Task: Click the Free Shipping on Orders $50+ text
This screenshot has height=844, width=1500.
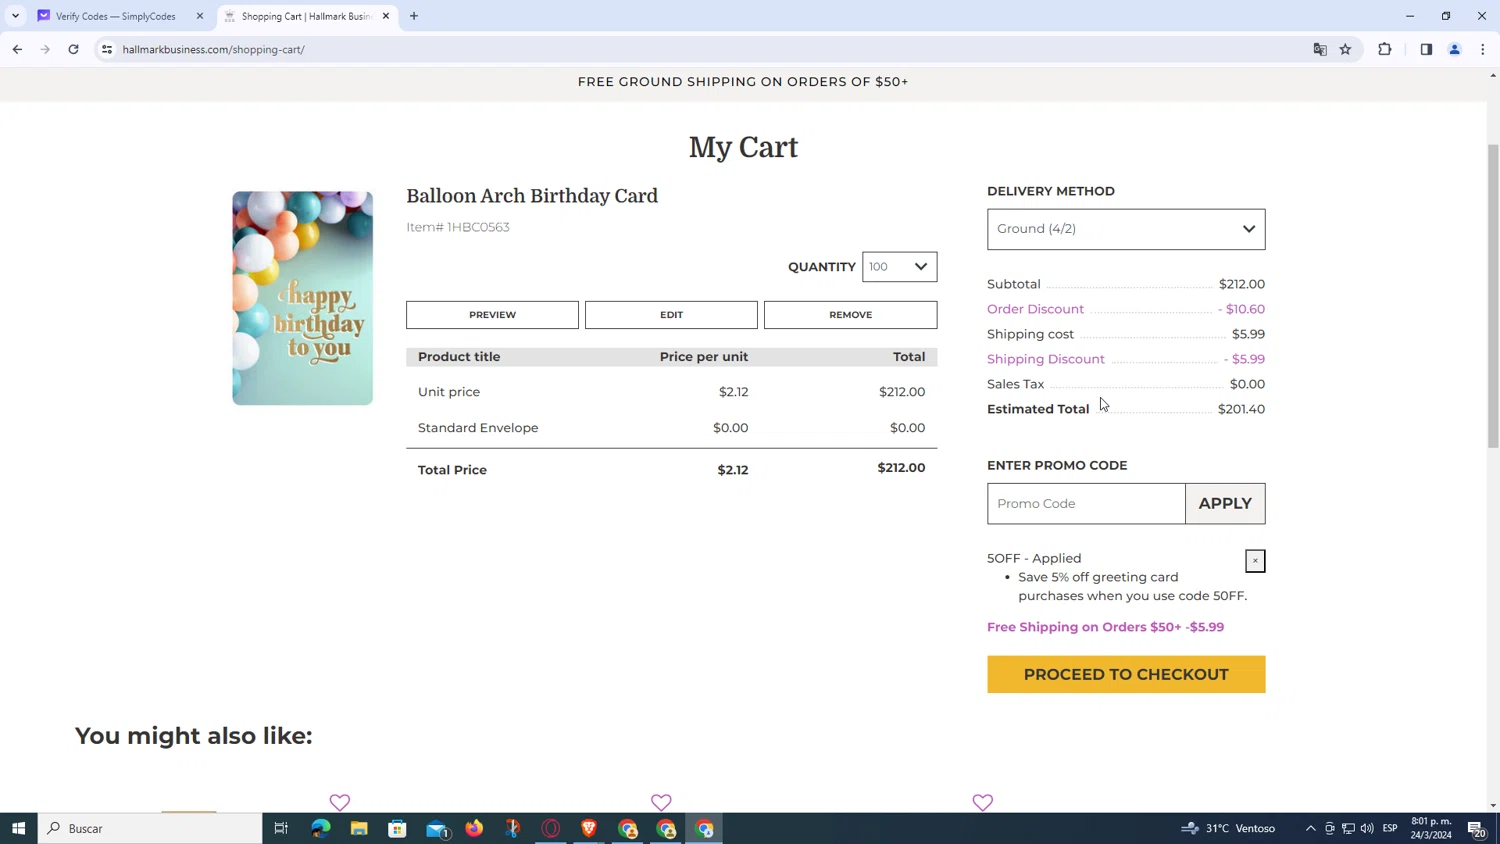Action: click(x=1105, y=627)
